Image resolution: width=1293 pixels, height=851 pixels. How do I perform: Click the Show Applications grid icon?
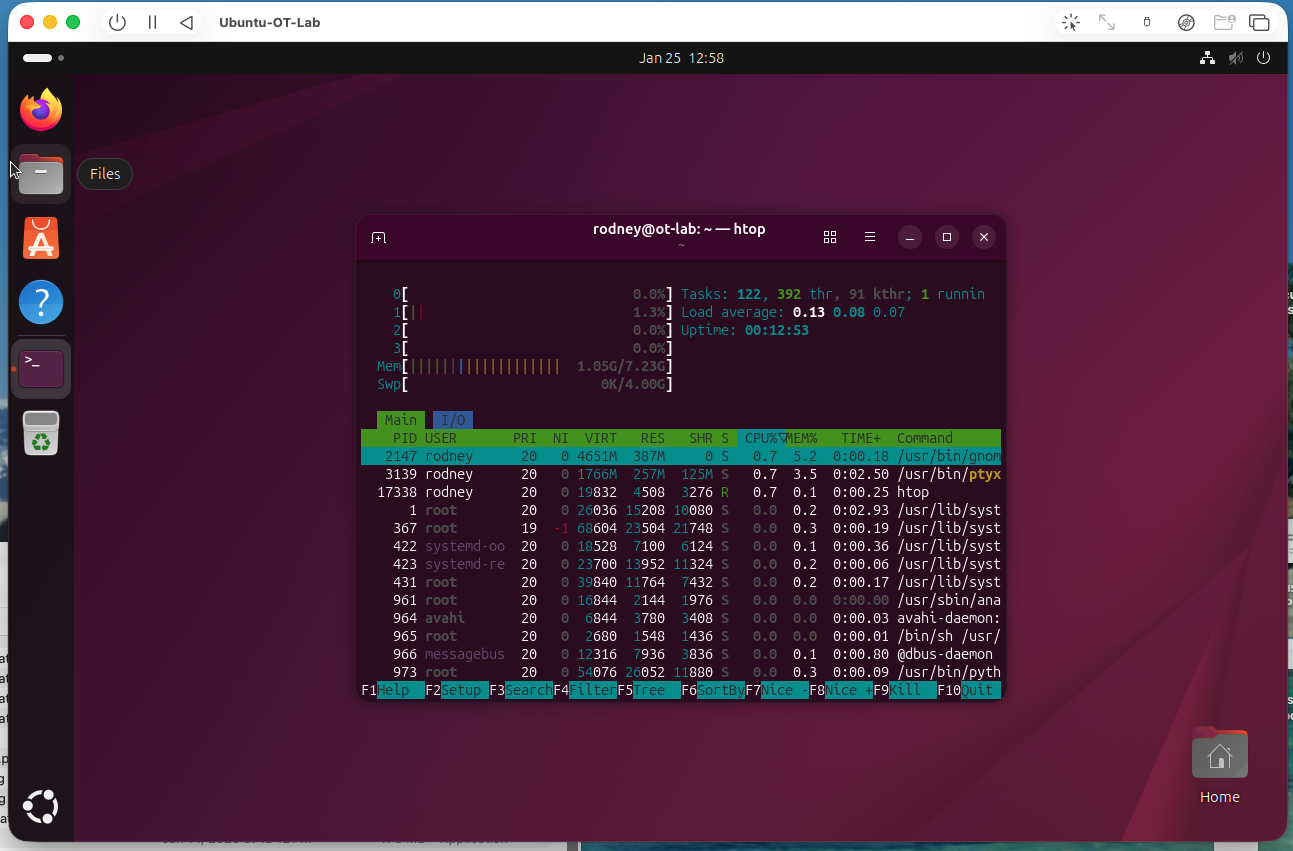pos(40,807)
